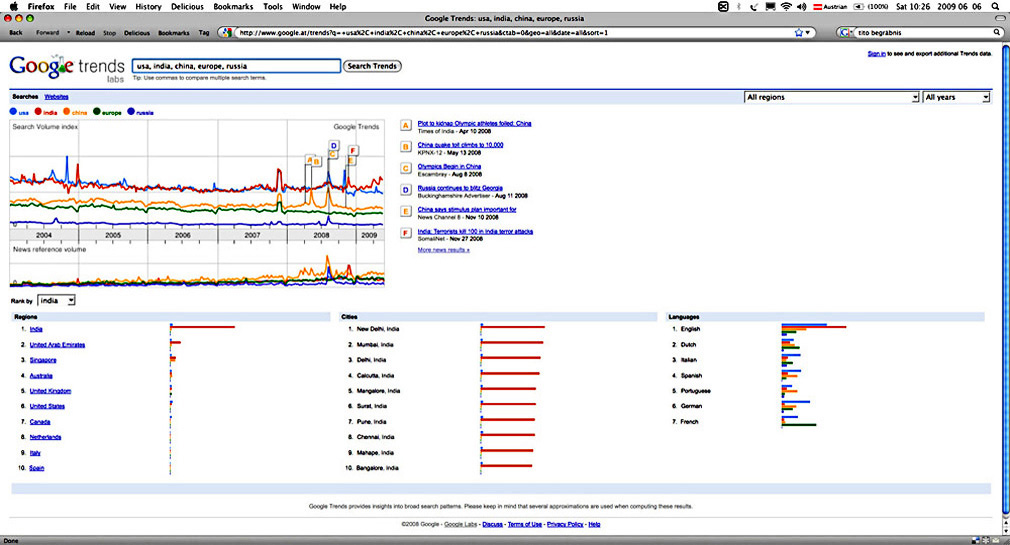Switch to the Websites tab
Screen dimensions: 1010x545
(x=56, y=97)
